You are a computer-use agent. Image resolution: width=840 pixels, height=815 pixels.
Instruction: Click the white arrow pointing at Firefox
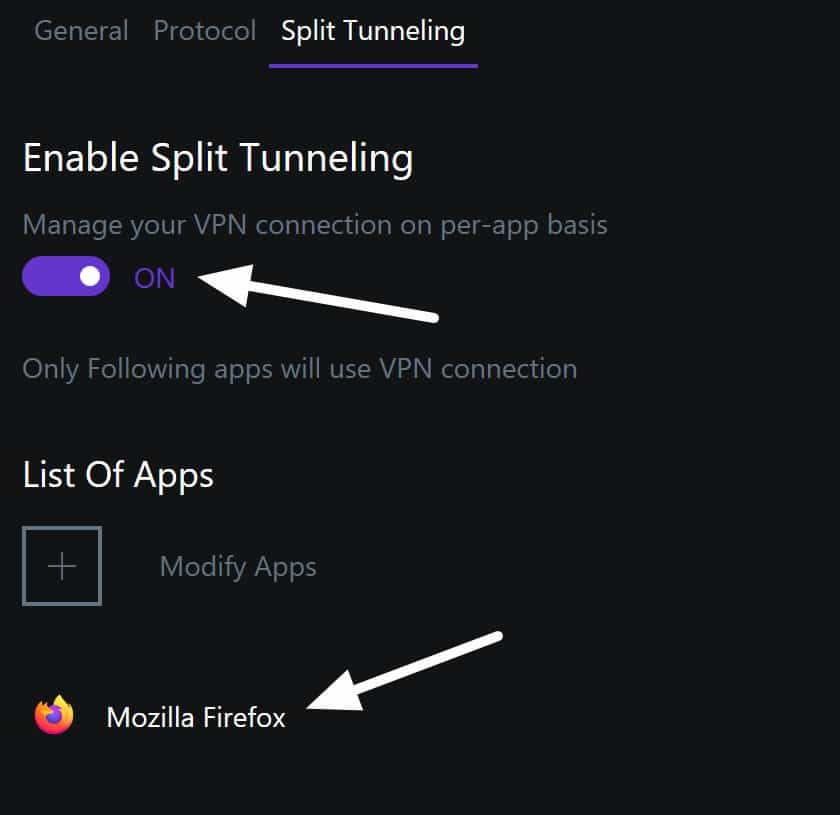point(404,671)
